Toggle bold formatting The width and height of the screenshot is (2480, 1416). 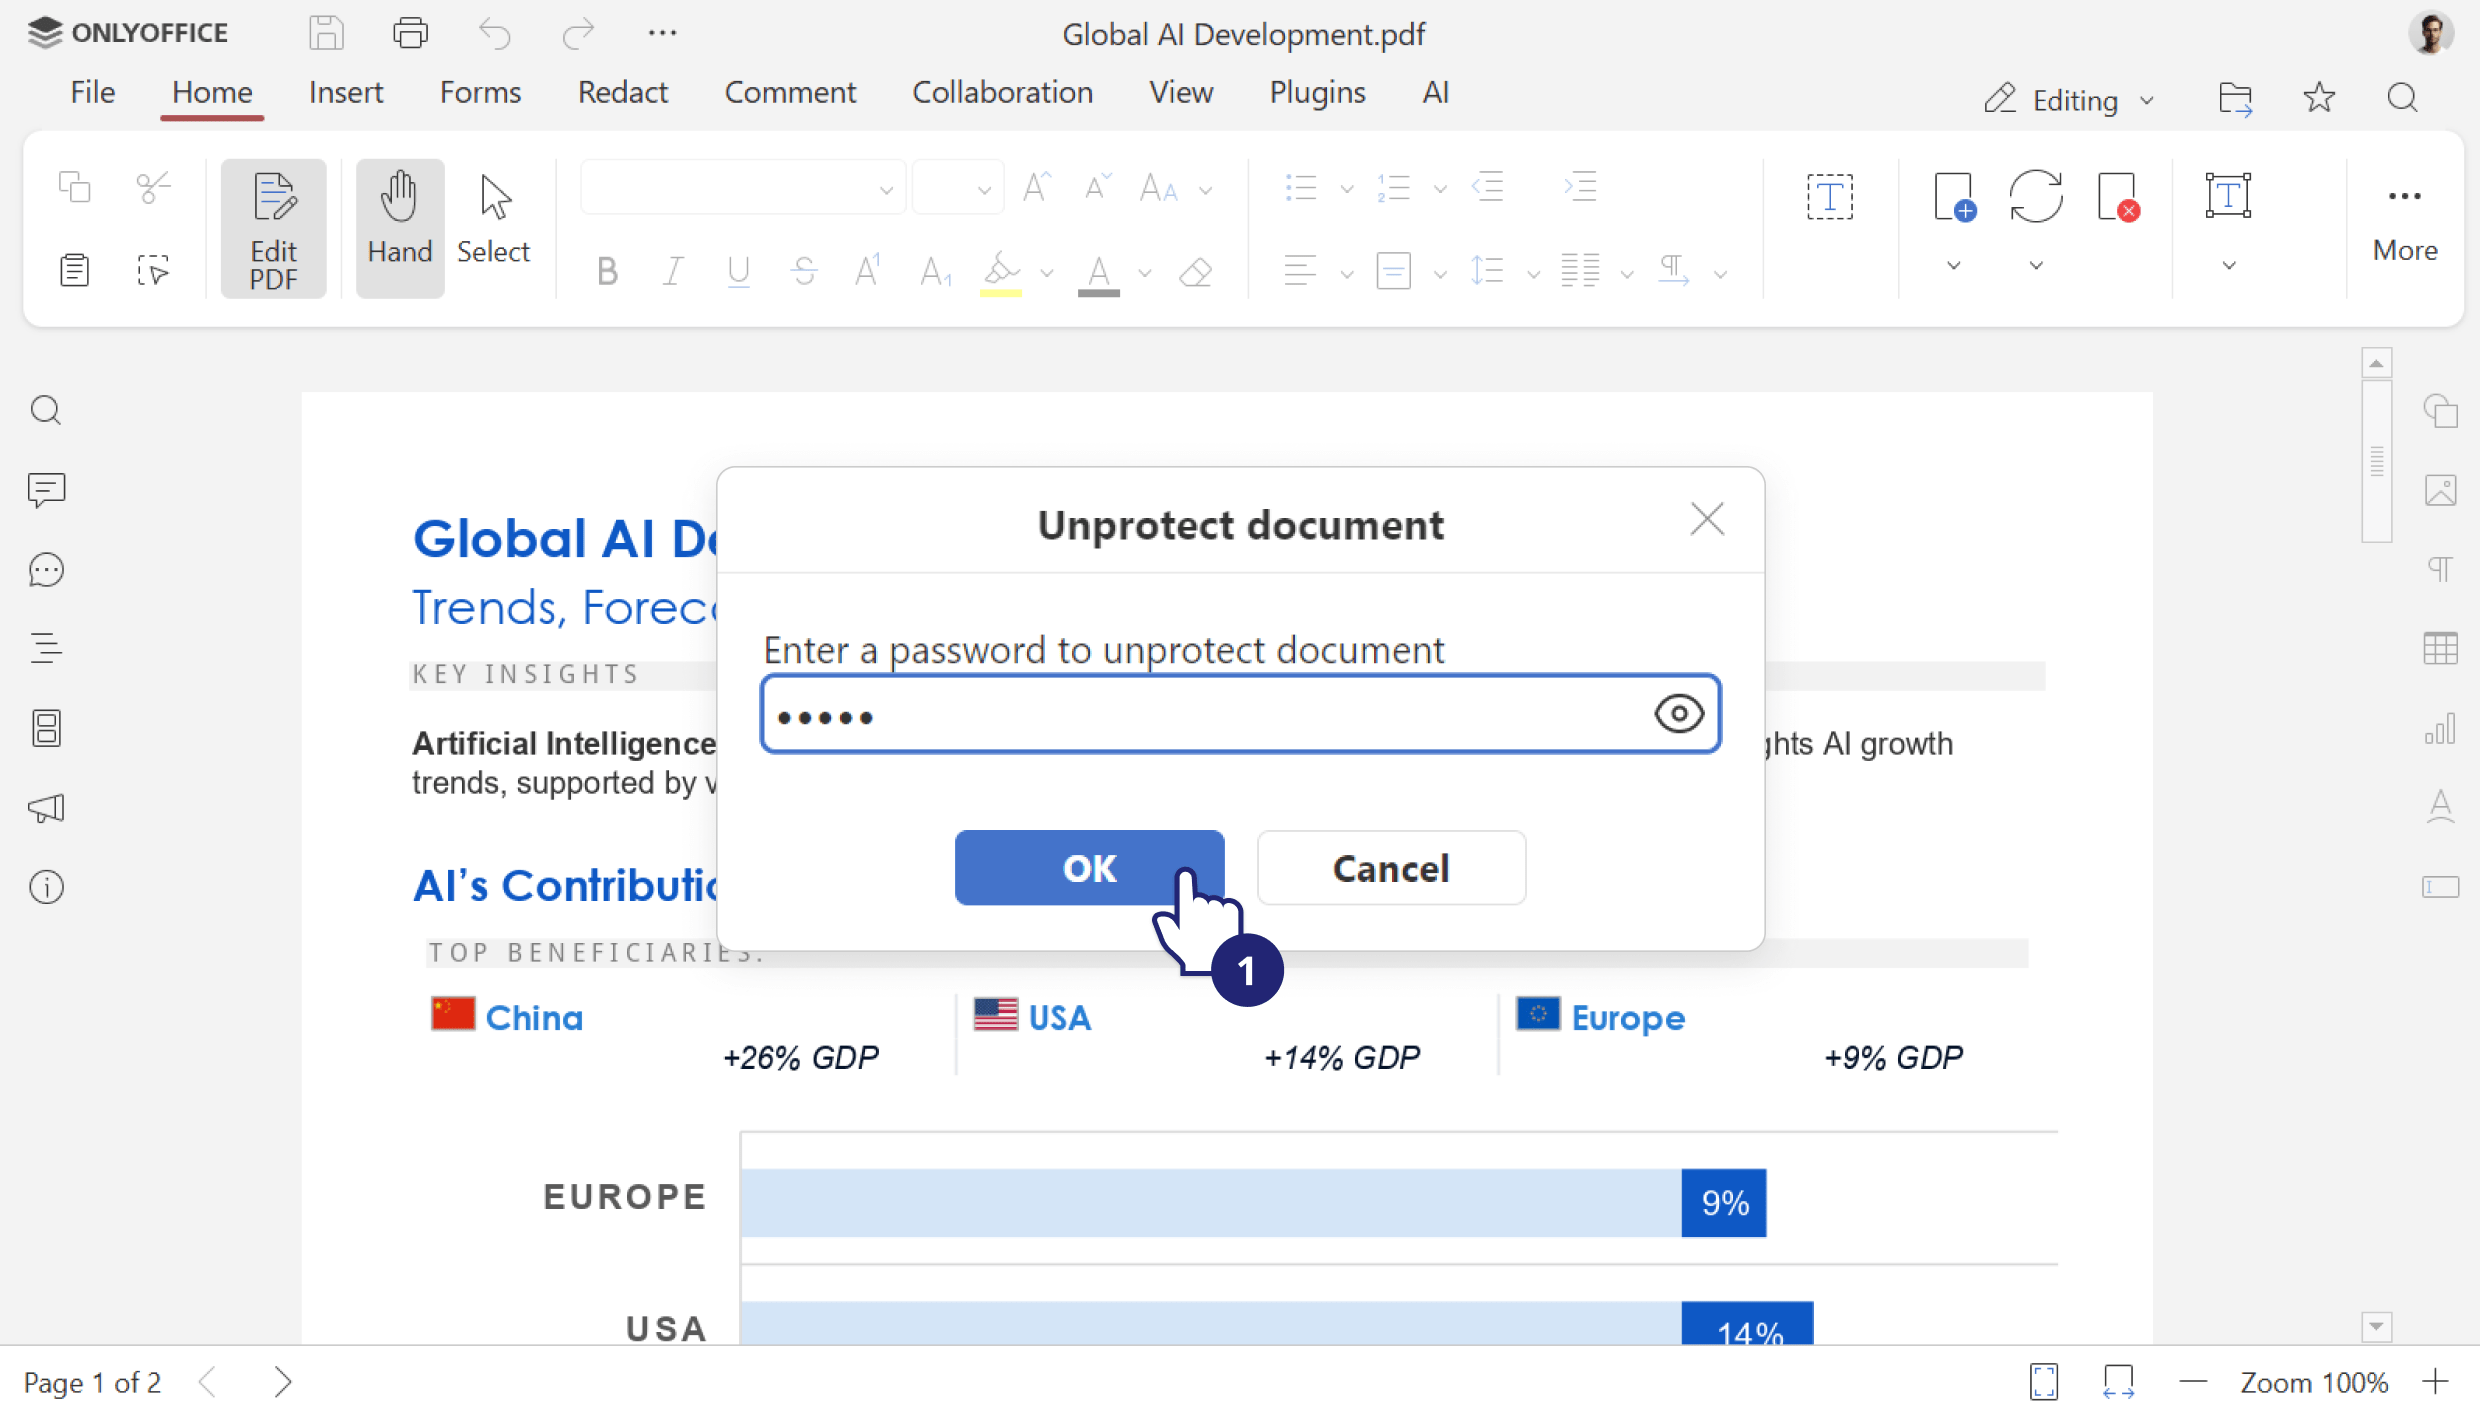tap(606, 270)
